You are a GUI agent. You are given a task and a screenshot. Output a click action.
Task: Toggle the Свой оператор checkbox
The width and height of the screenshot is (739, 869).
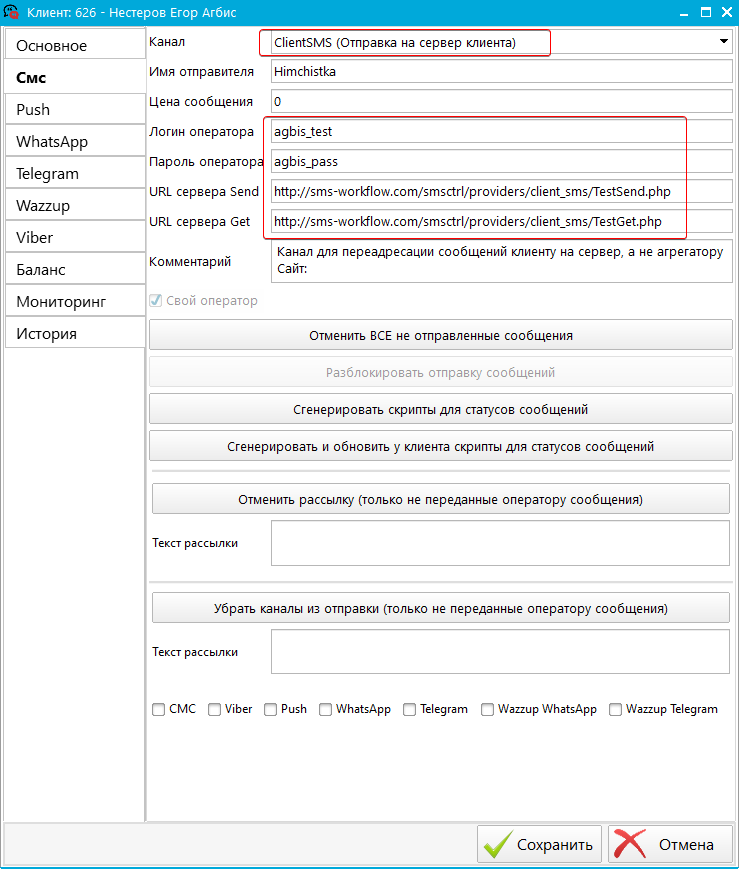[x=156, y=300]
